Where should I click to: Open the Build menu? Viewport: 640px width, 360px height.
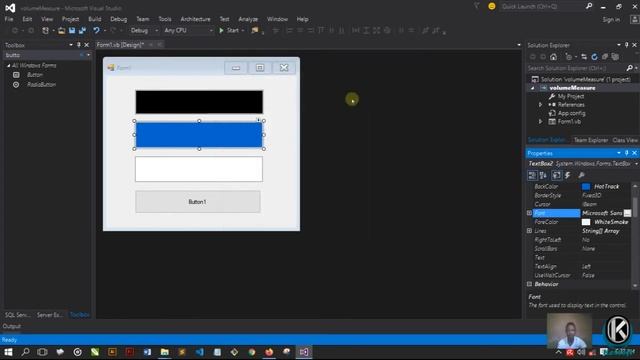point(95,19)
